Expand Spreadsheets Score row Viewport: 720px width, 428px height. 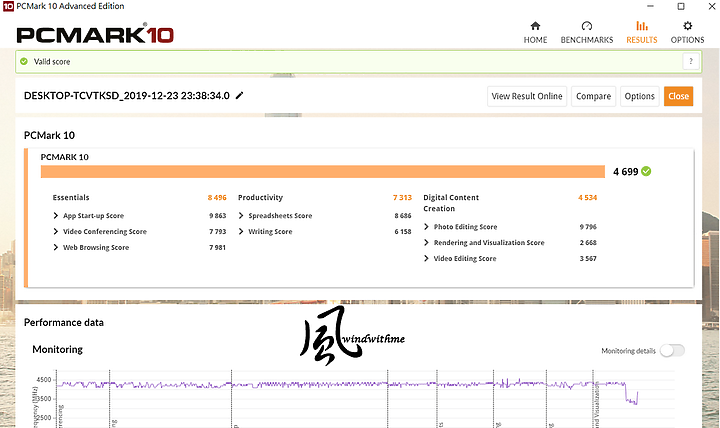tap(241, 215)
